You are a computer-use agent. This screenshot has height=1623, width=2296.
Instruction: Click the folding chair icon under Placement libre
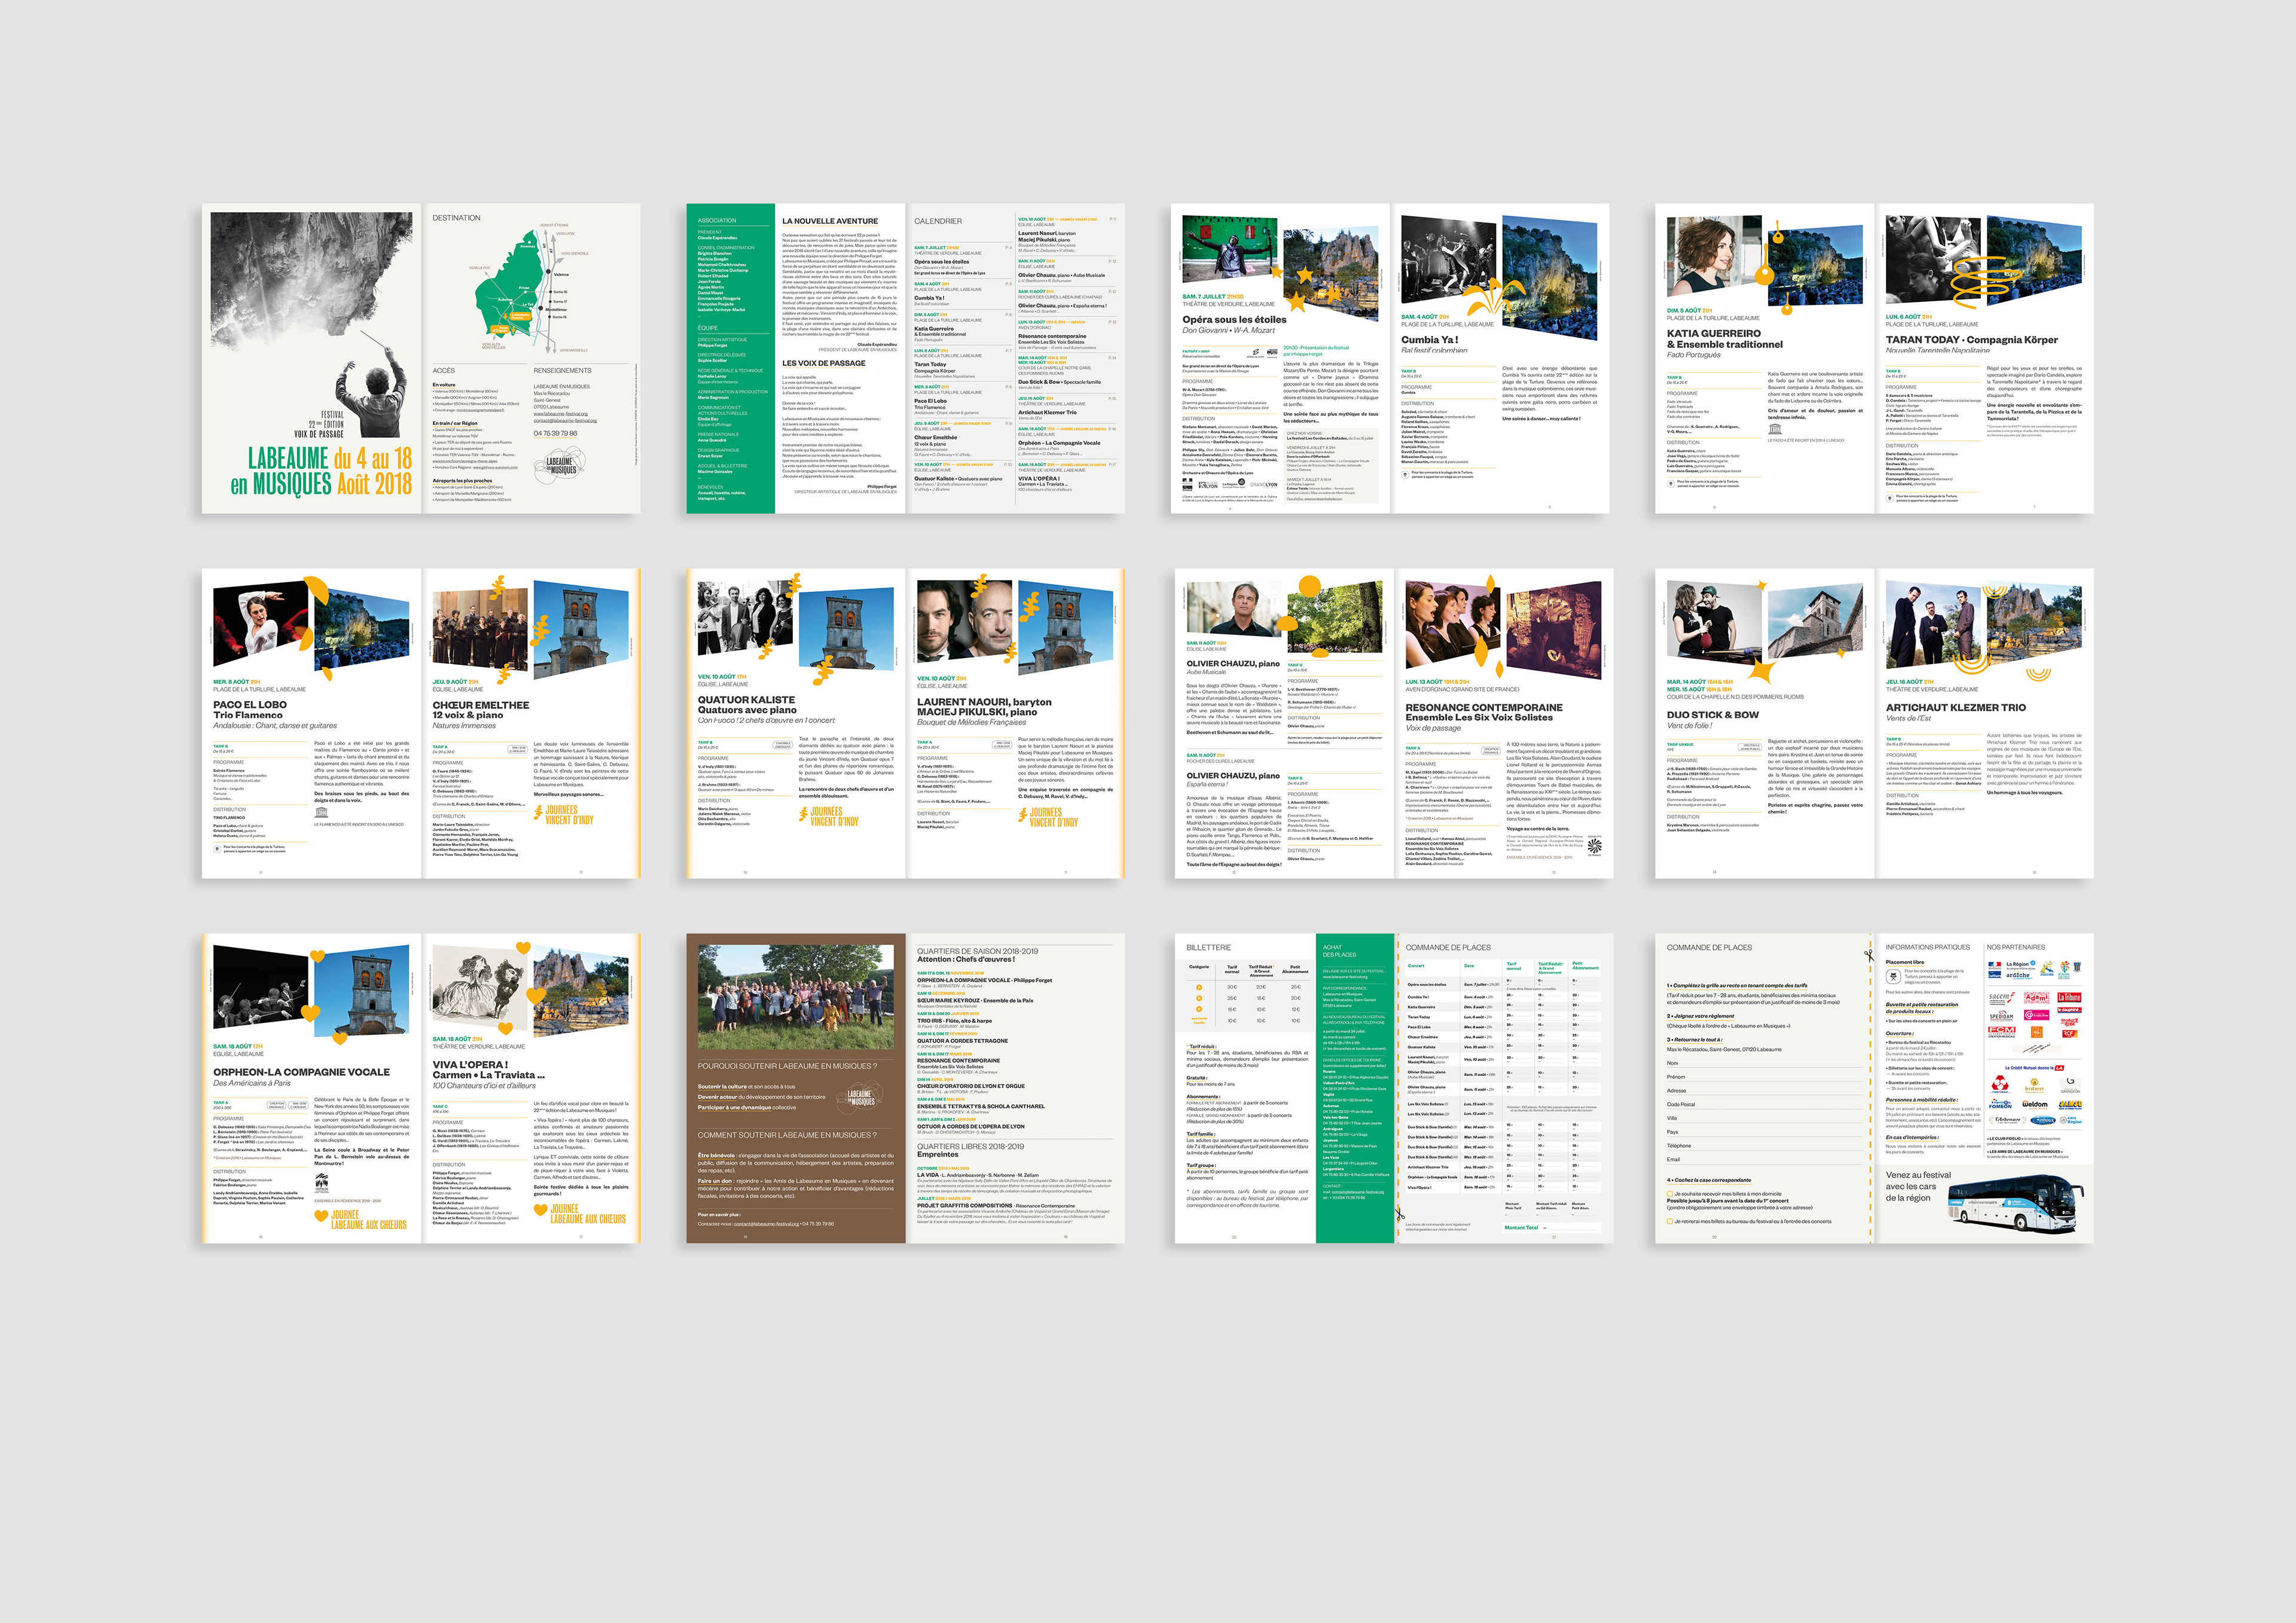click(1893, 976)
